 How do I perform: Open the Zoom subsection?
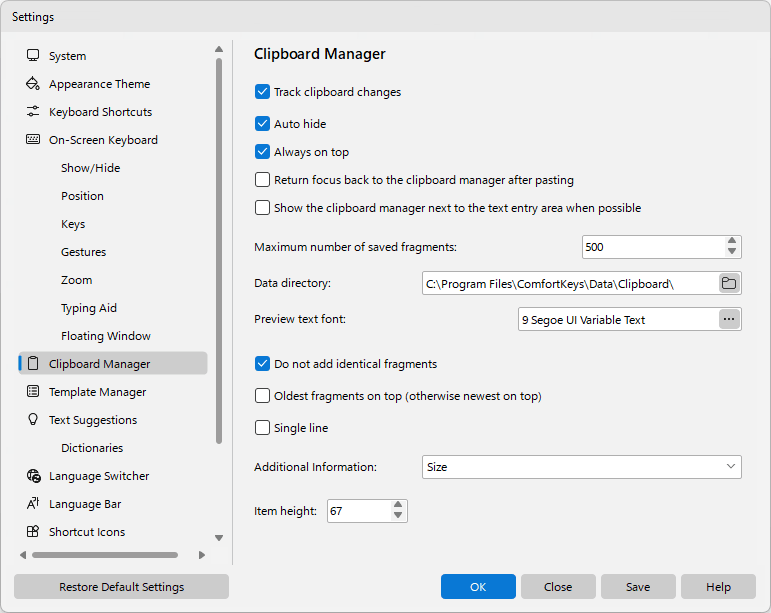coord(76,280)
